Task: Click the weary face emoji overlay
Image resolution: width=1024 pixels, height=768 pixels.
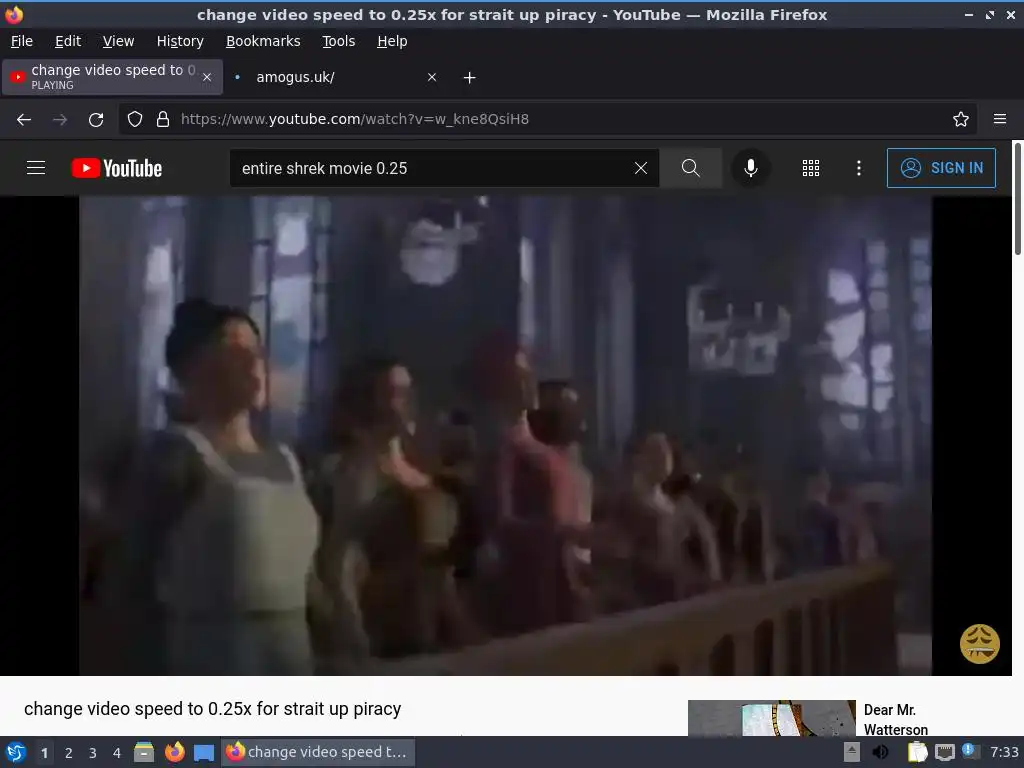Action: (x=980, y=644)
